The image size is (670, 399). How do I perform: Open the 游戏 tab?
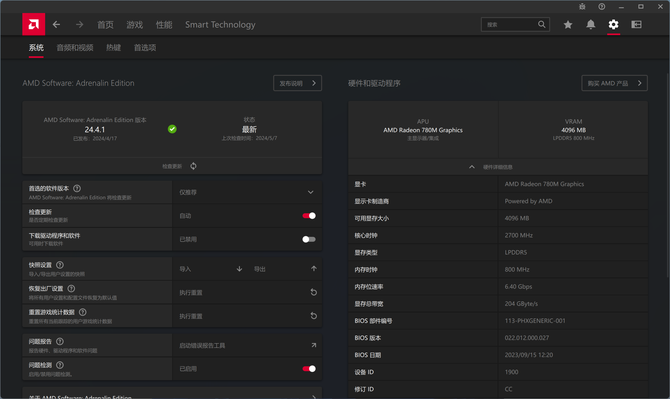135,25
